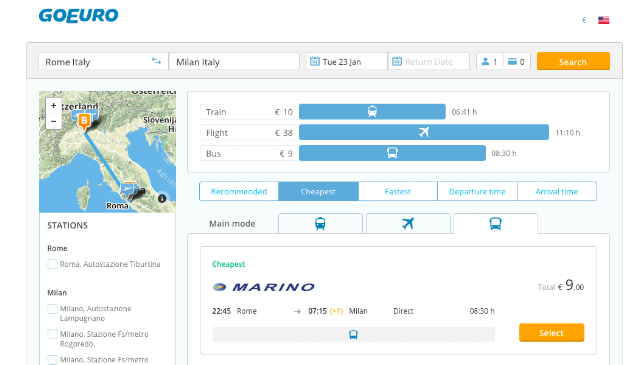The height and width of the screenshot is (365, 640).
Task: Click bus icon in Marino trip bar
Action: click(353, 334)
